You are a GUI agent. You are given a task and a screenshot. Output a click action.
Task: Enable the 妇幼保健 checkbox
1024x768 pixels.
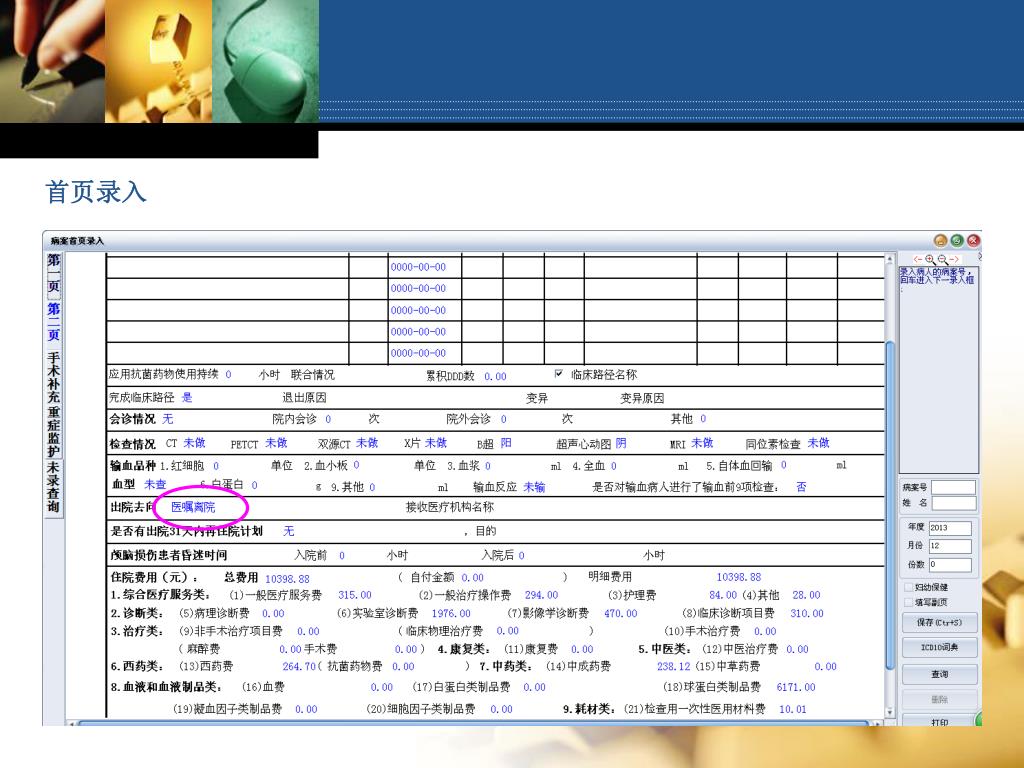click(x=907, y=588)
